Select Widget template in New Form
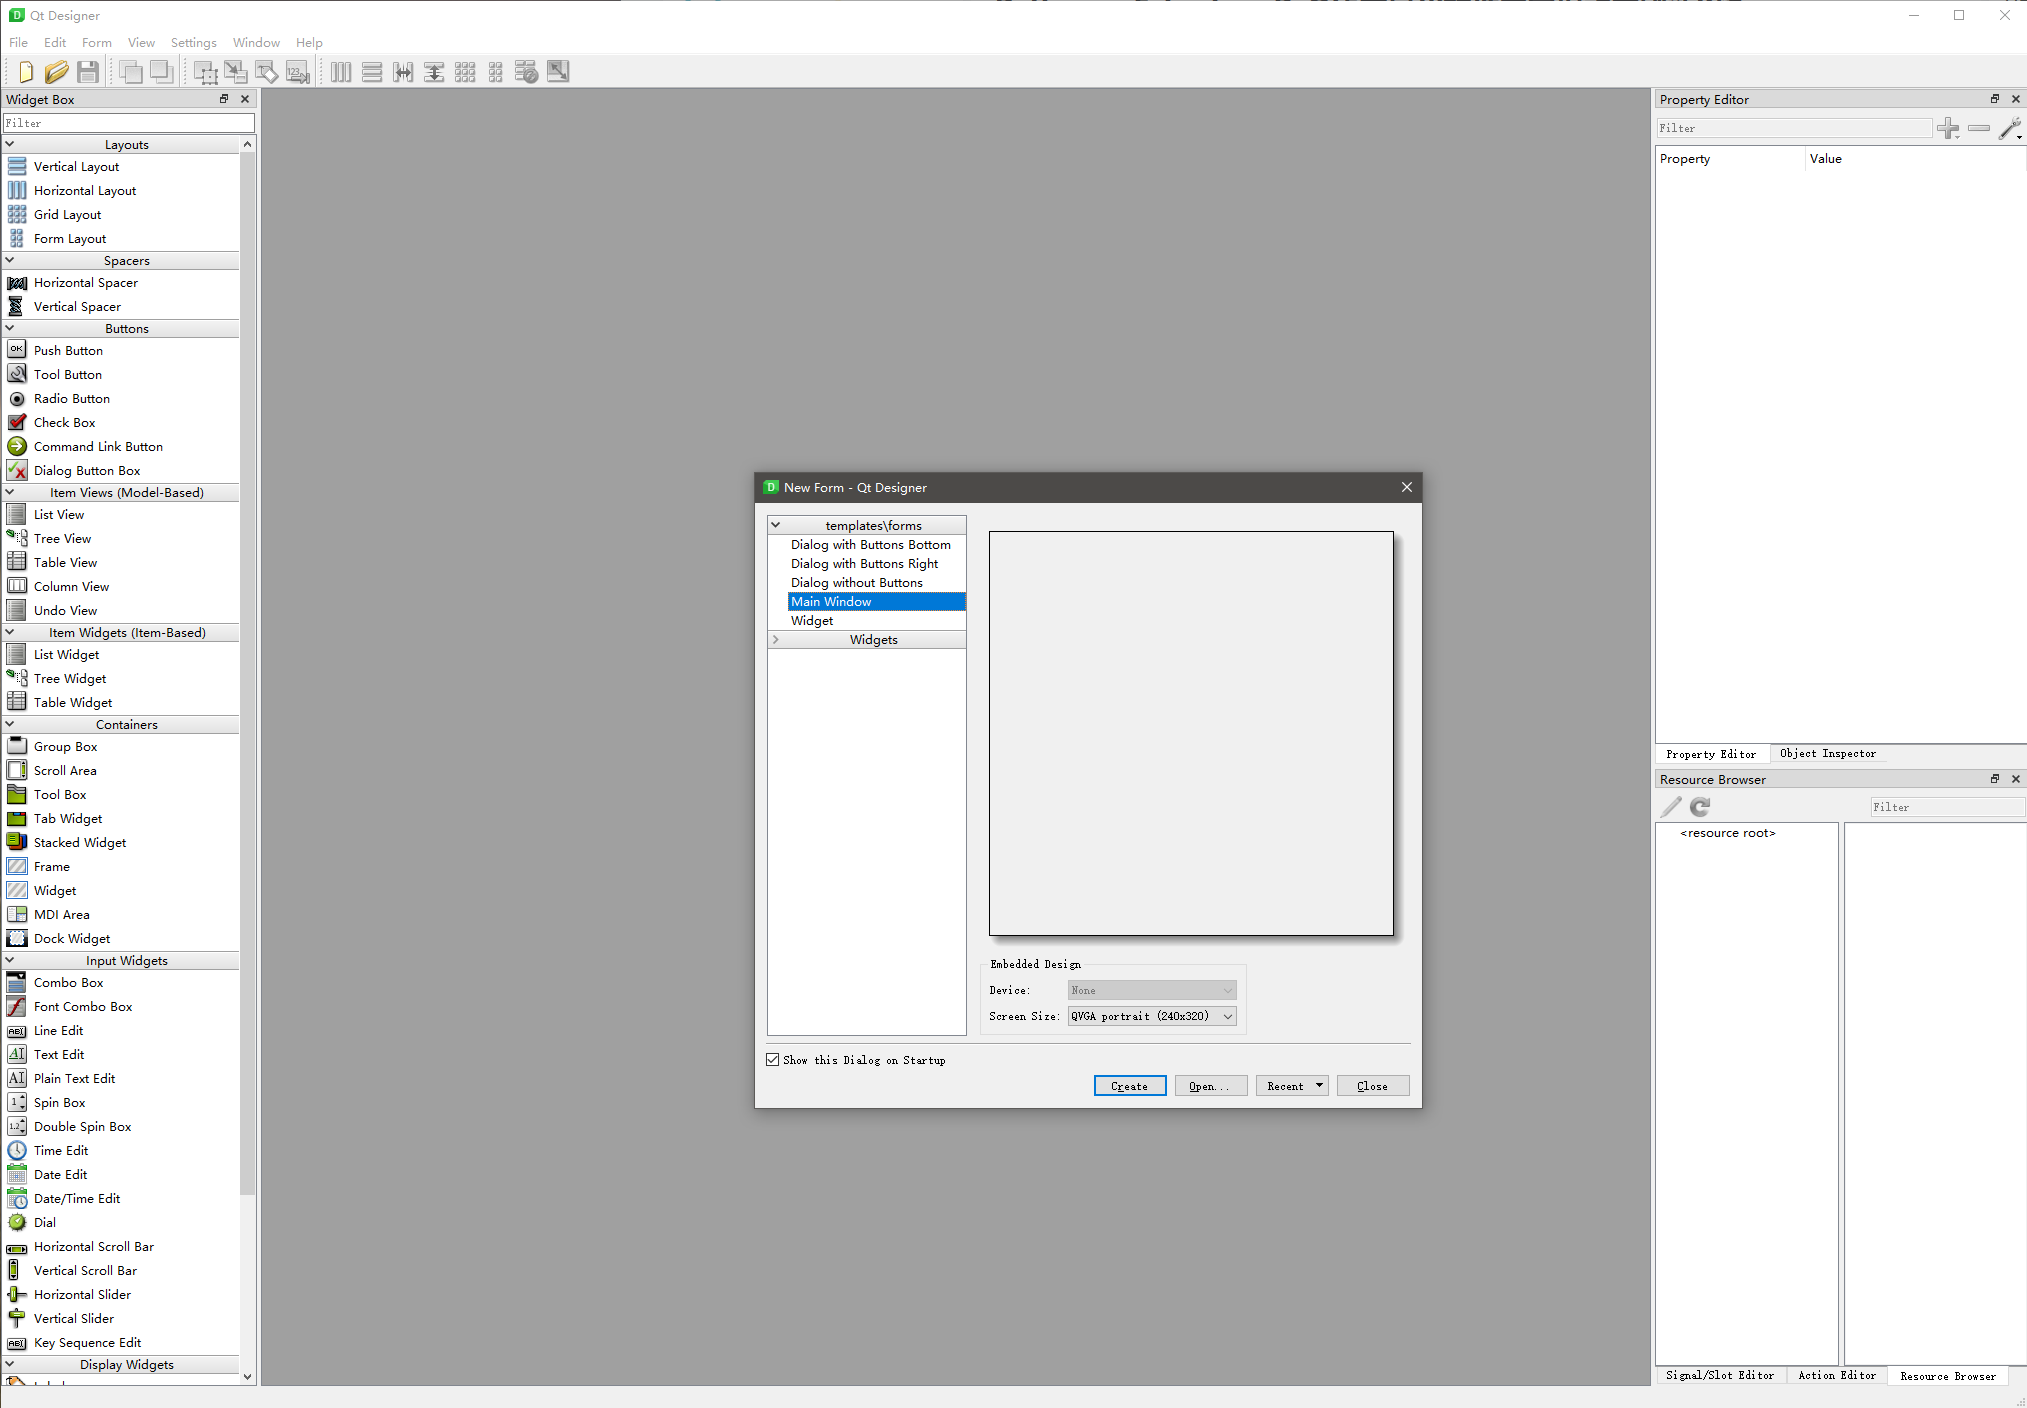This screenshot has height=1408, width=2027. click(x=812, y=621)
